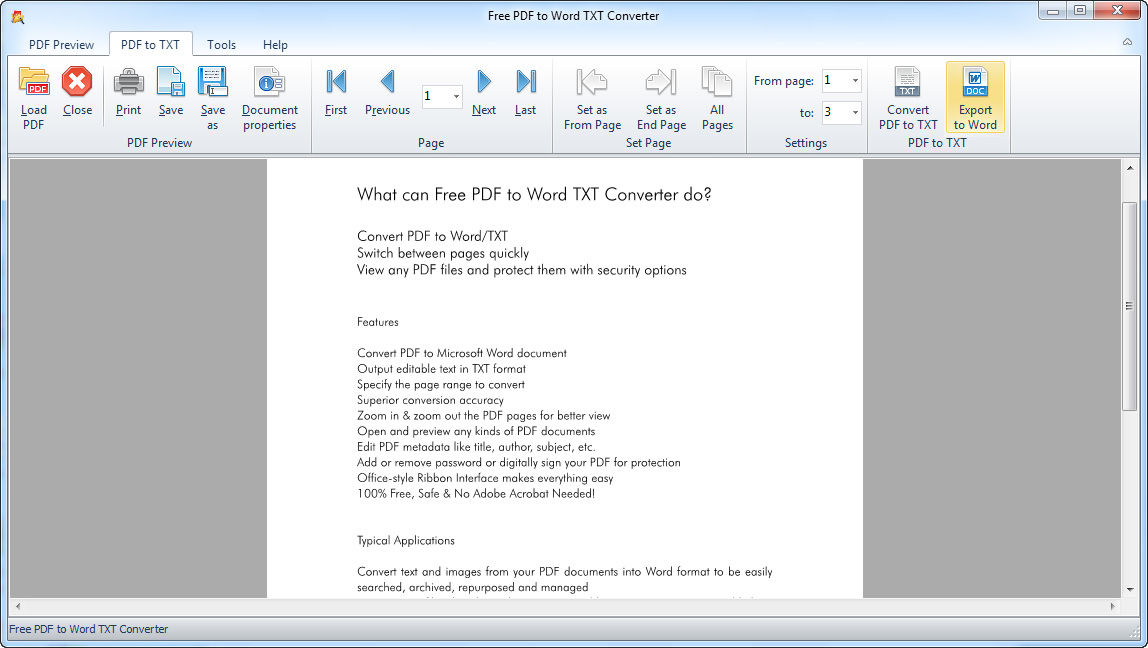Click 'Add or remove password or digitally sign' line
The width and height of the screenshot is (1148, 648).
518,463
